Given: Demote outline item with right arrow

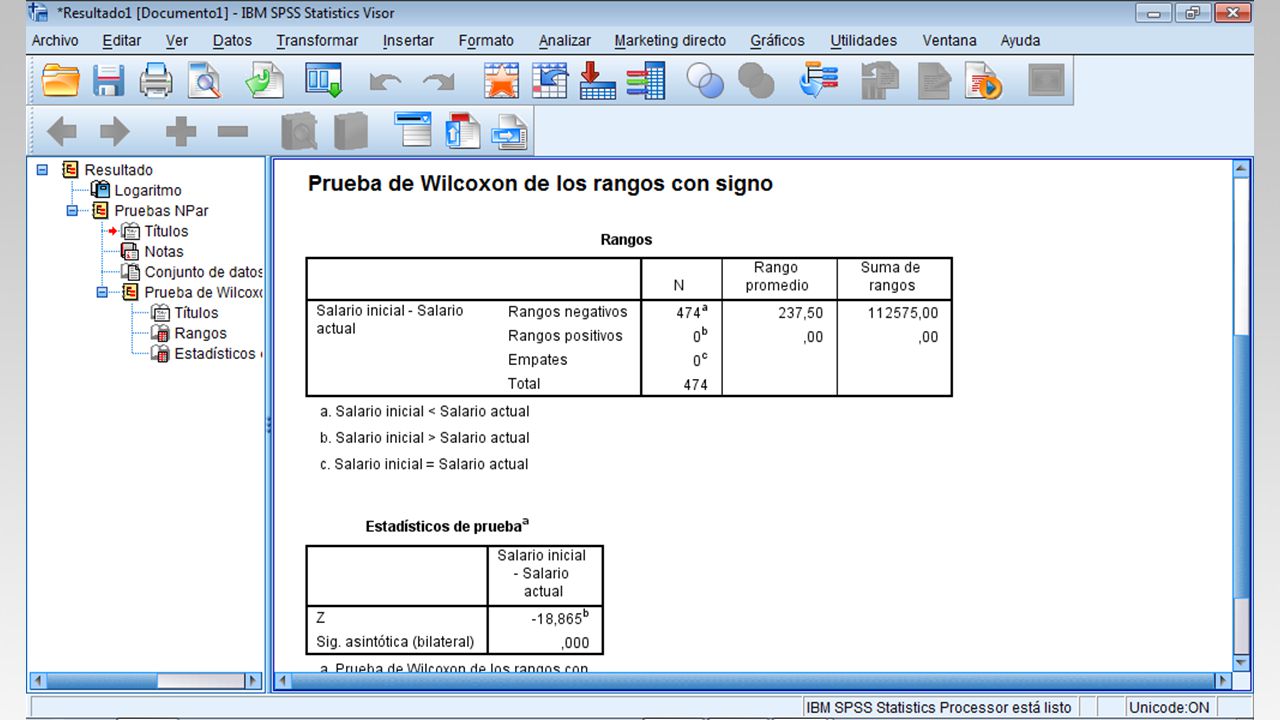Looking at the screenshot, I should click(114, 131).
